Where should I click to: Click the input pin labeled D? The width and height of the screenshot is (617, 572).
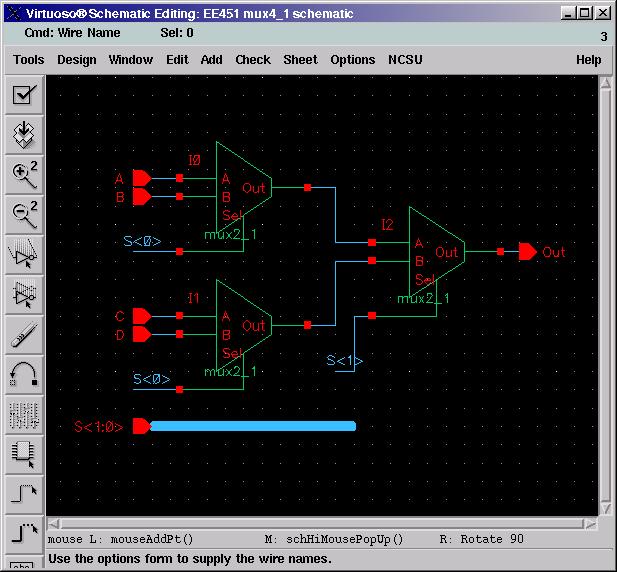pyautogui.click(x=142, y=334)
